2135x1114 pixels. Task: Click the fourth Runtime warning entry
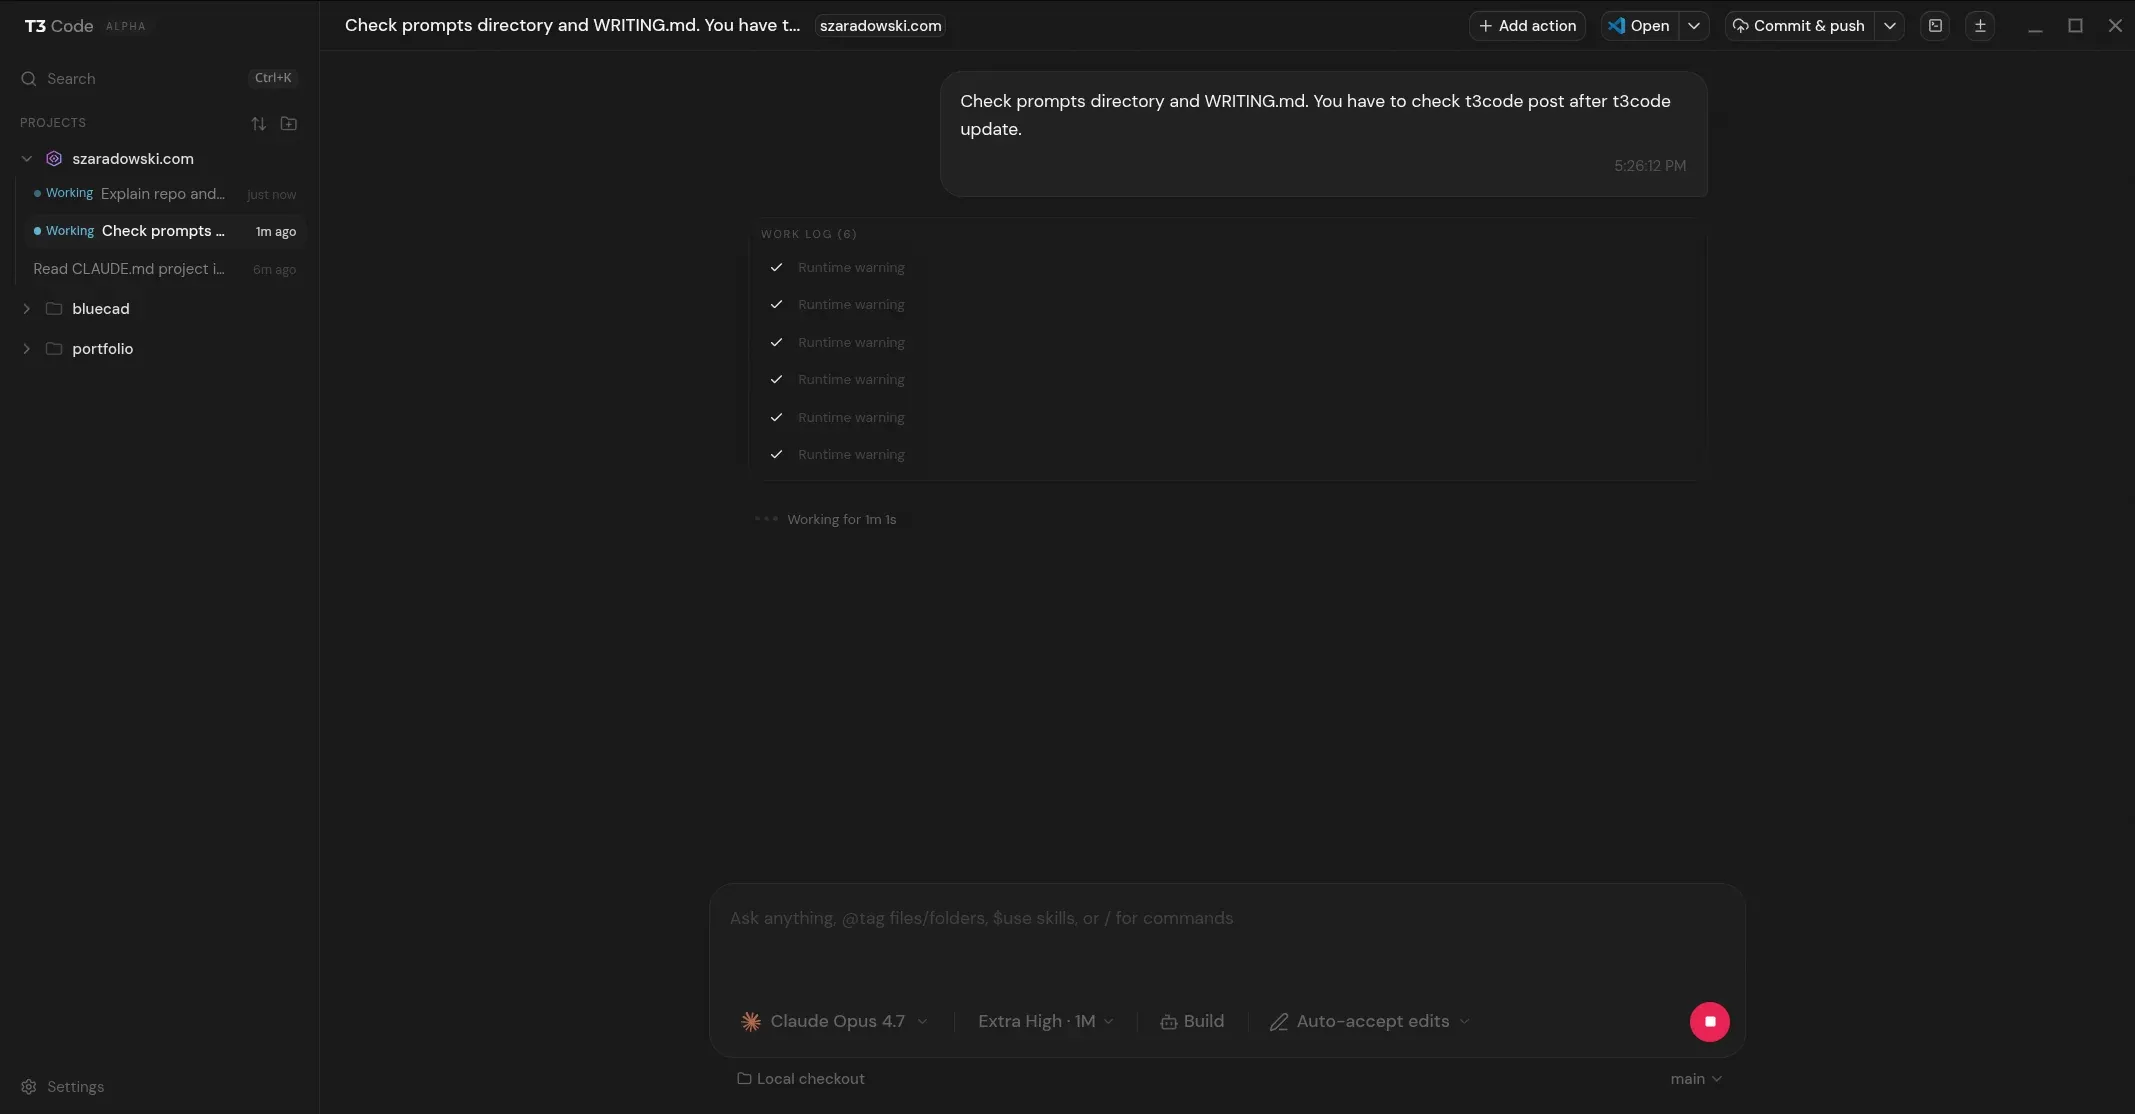click(838, 380)
